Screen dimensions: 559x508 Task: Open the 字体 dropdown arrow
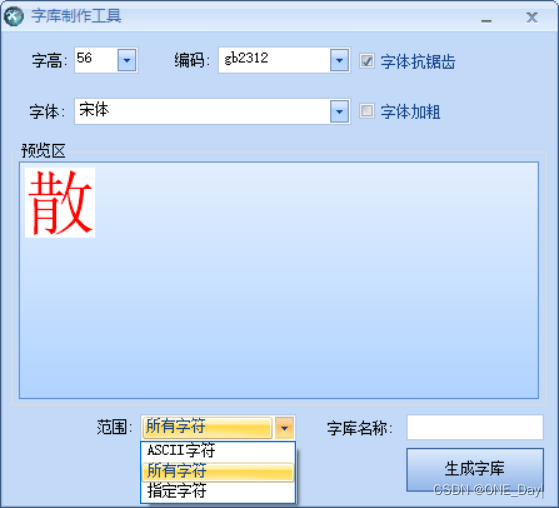(339, 112)
